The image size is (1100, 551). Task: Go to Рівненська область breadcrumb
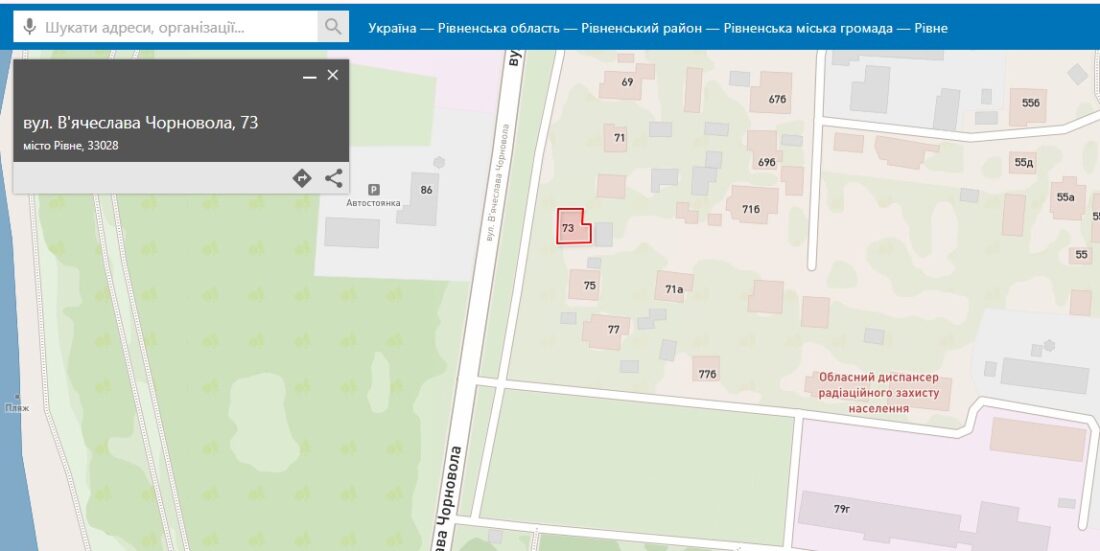click(499, 28)
